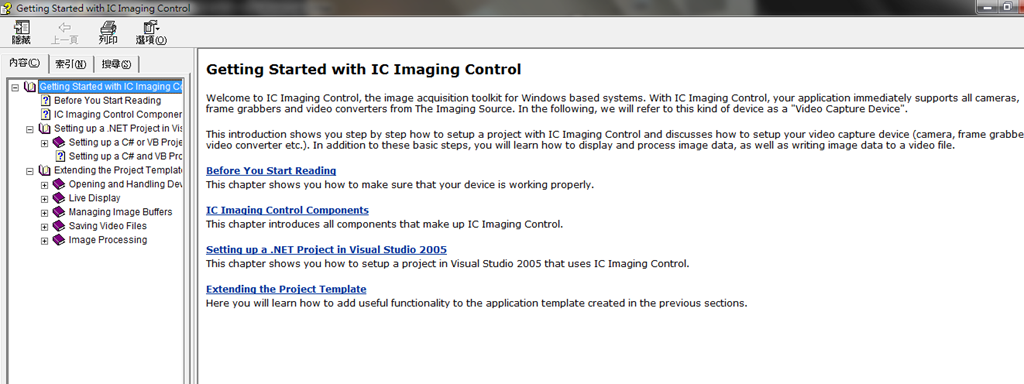Collapse the Extending the Project Template node
Image resolution: width=1024 pixels, height=384 pixels.
point(29,171)
